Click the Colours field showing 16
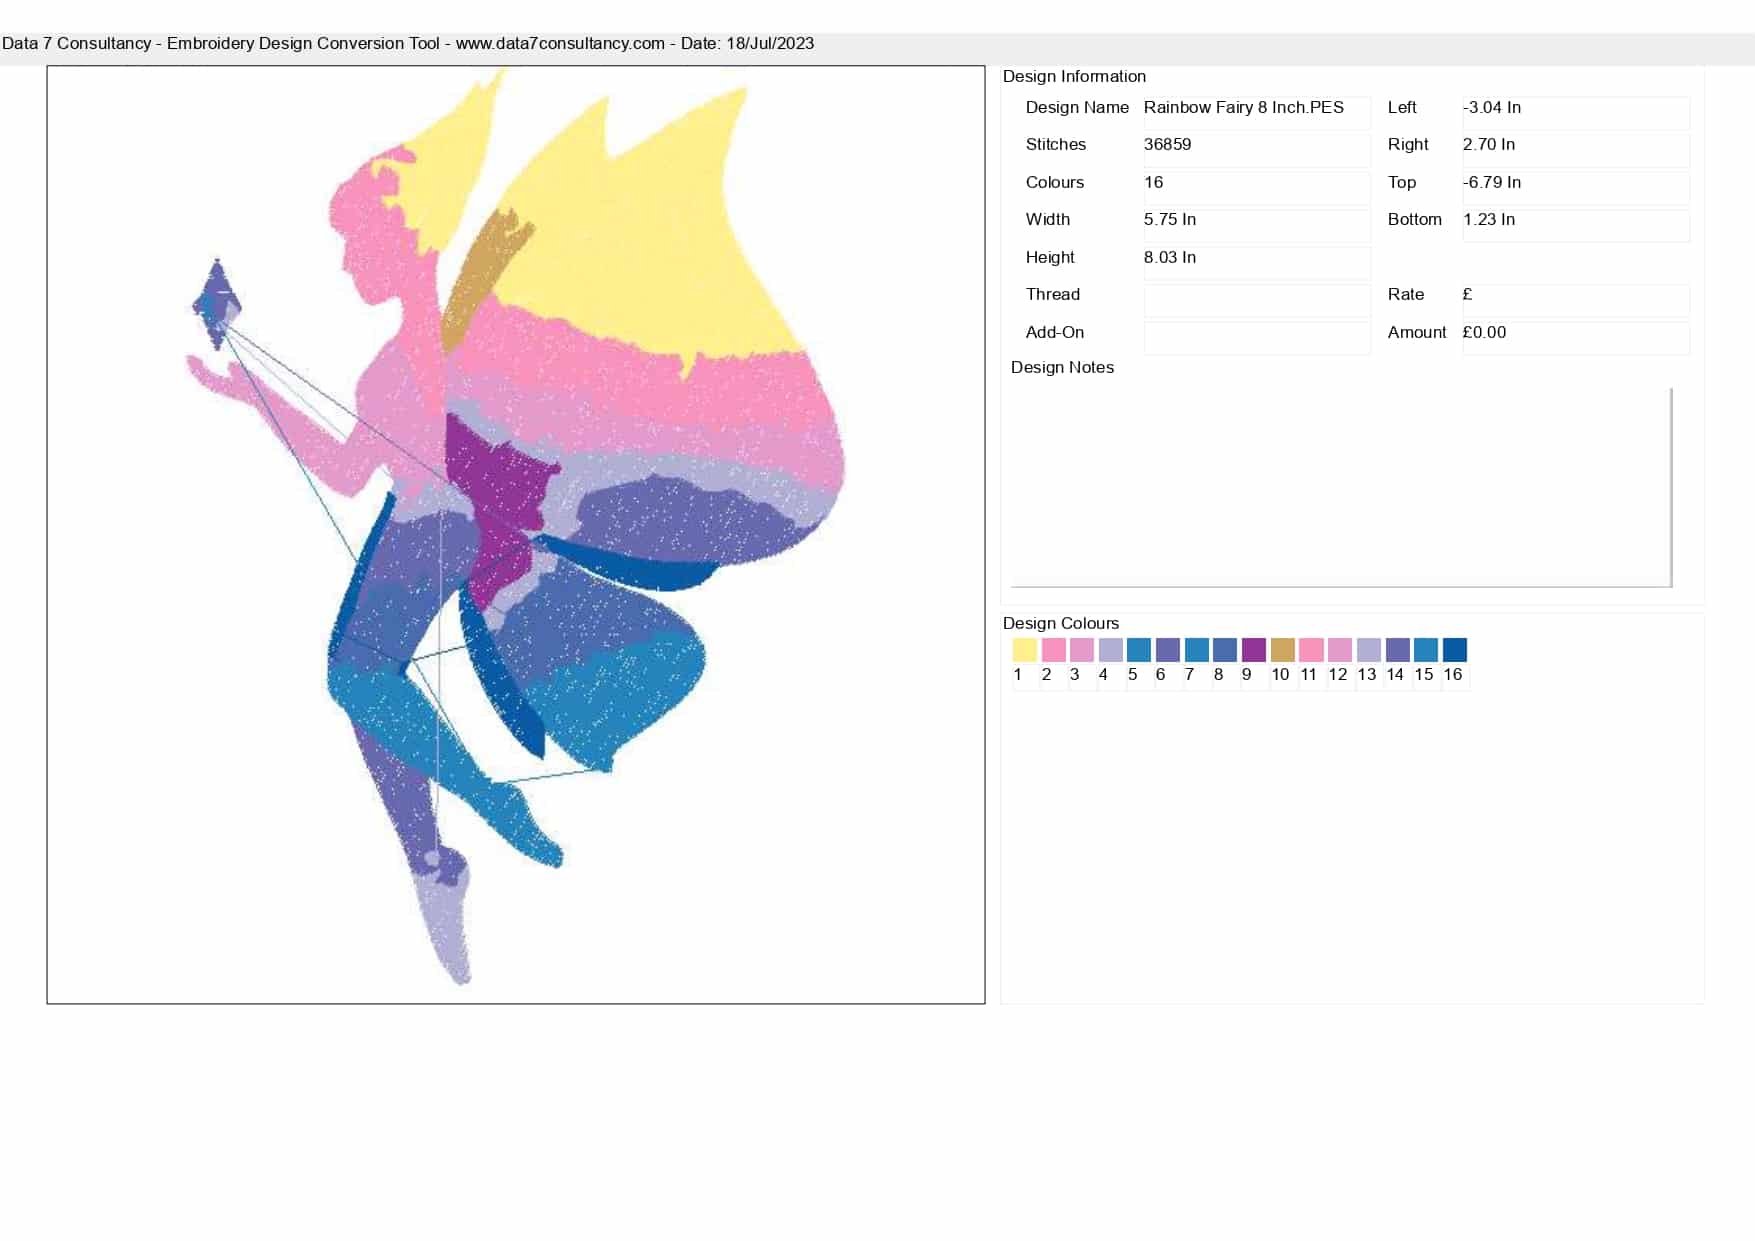1755x1241 pixels. tap(1257, 187)
